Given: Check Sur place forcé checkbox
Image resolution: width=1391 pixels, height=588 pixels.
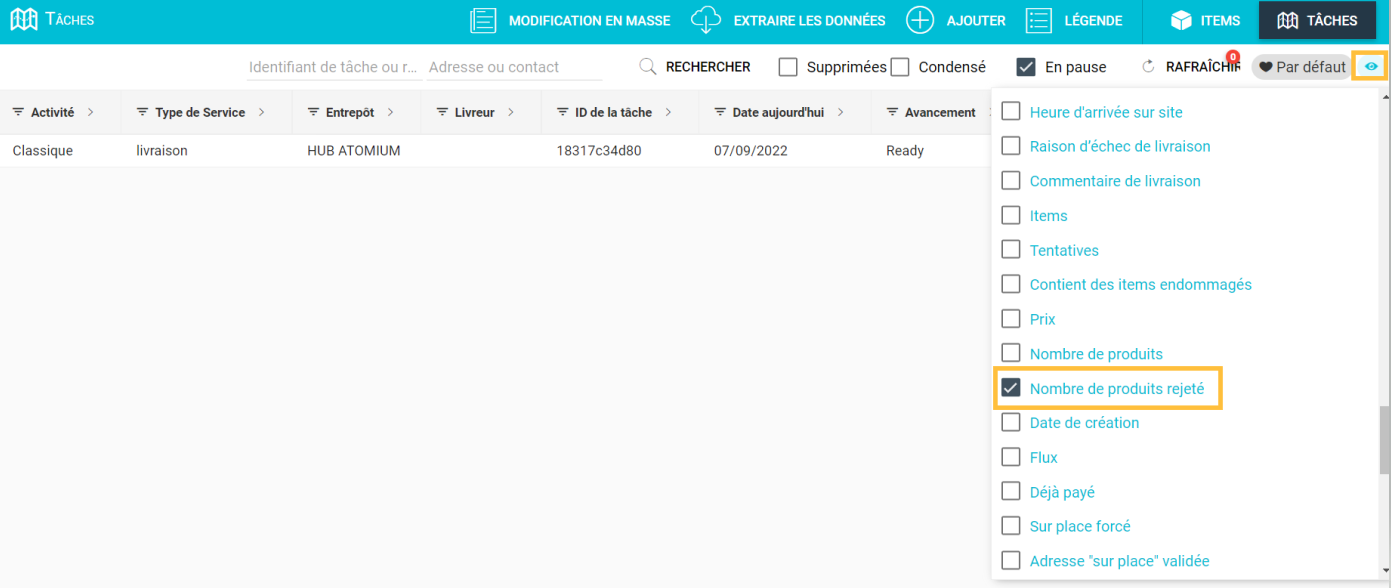Looking at the screenshot, I should [1011, 526].
